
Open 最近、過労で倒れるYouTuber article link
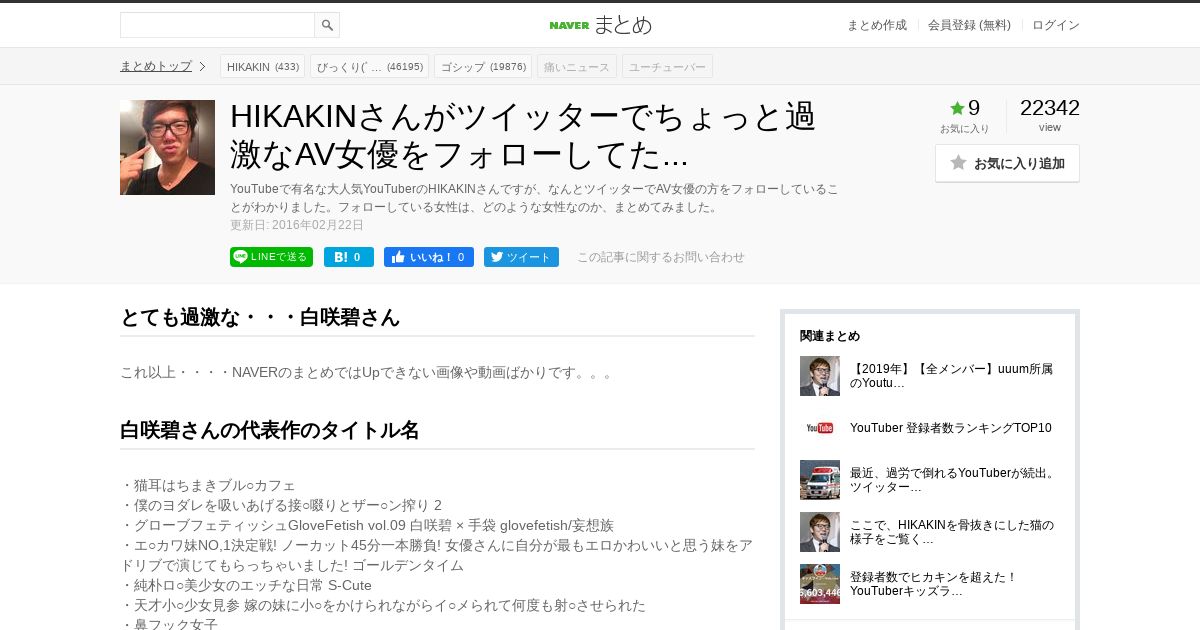(953, 480)
